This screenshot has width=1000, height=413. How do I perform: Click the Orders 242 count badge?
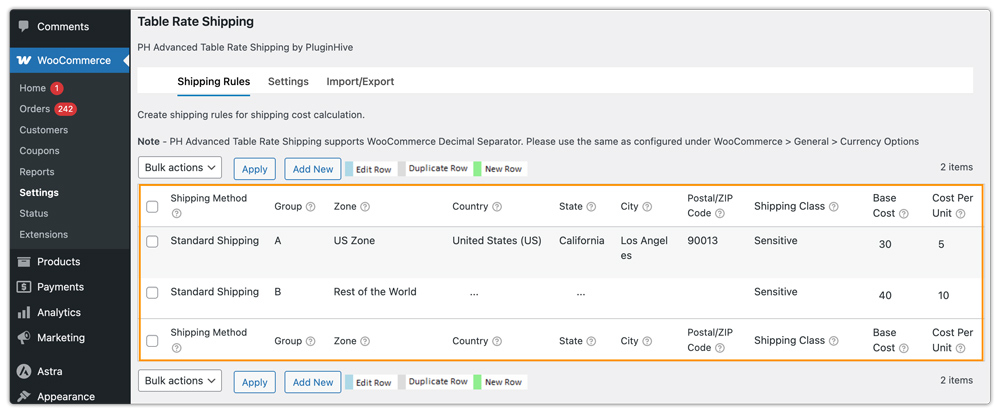[65, 109]
